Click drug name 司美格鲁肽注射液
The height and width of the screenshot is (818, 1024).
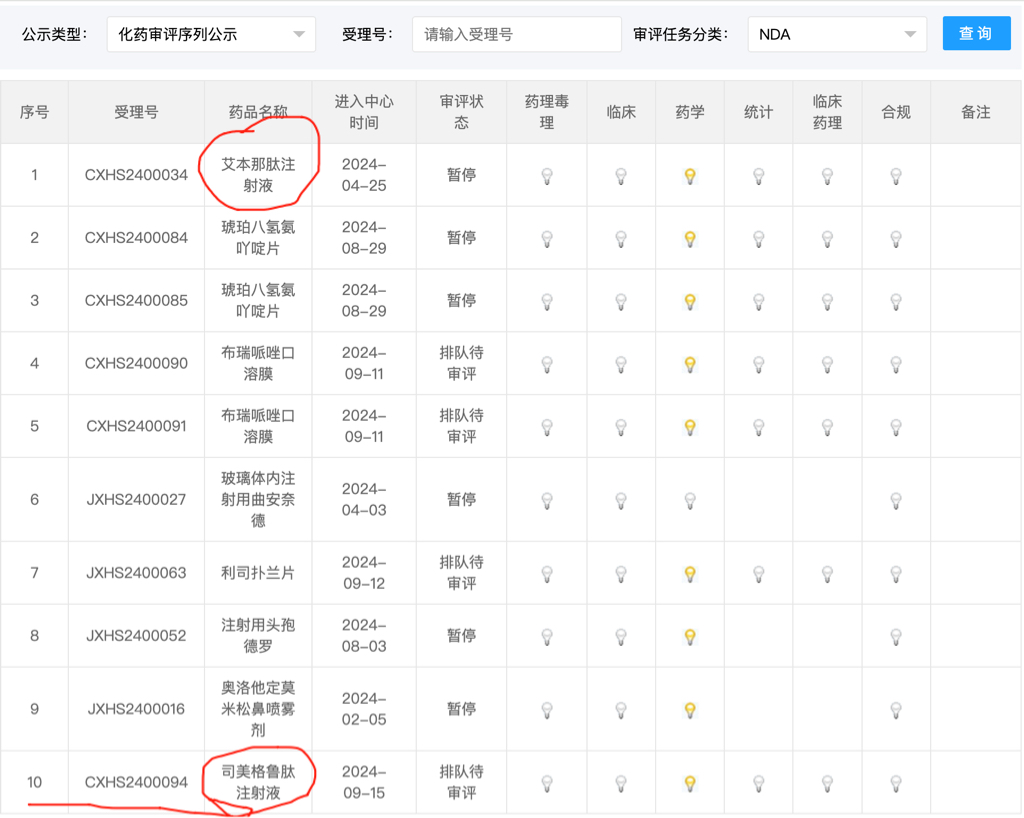pos(258,782)
